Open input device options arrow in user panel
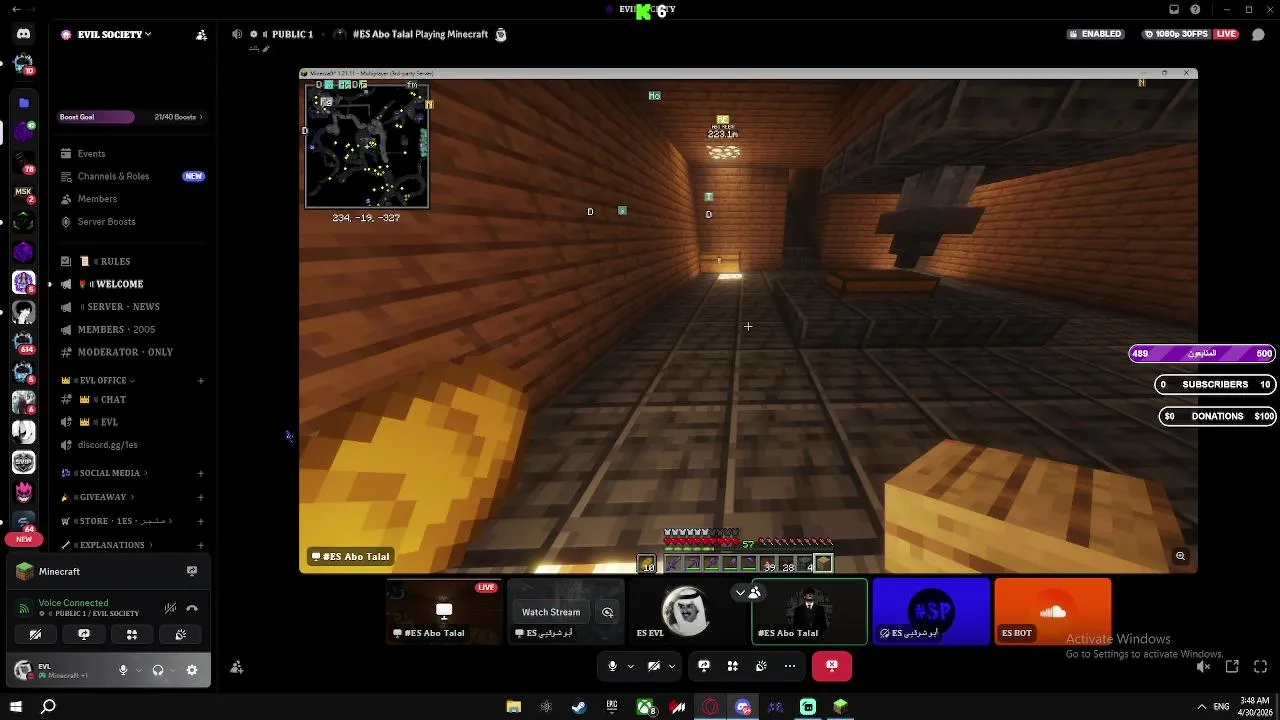Screen dimensions: 1280x720 pos(138,670)
